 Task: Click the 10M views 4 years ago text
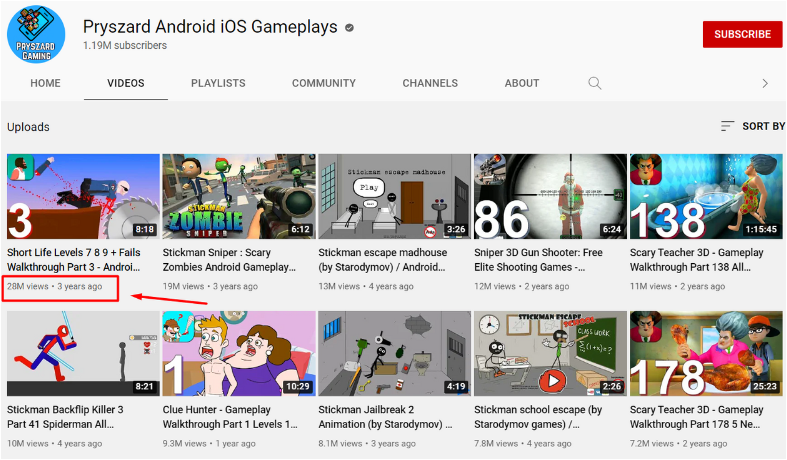coord(55,443)
